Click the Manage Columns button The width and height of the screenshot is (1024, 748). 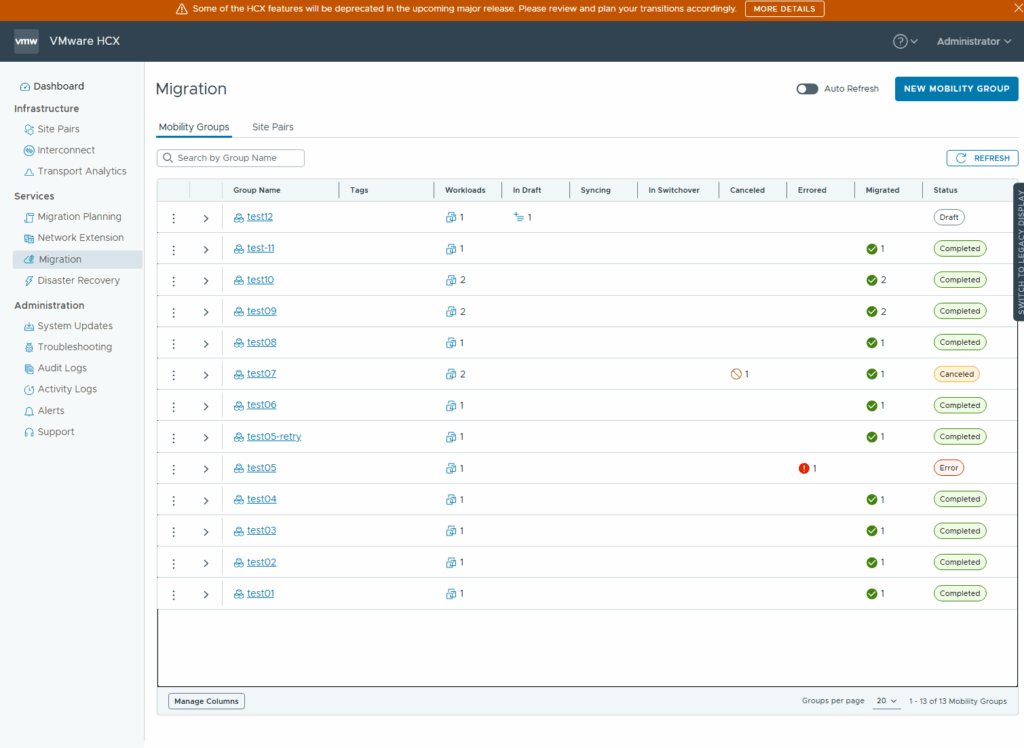tap(206, 701)
